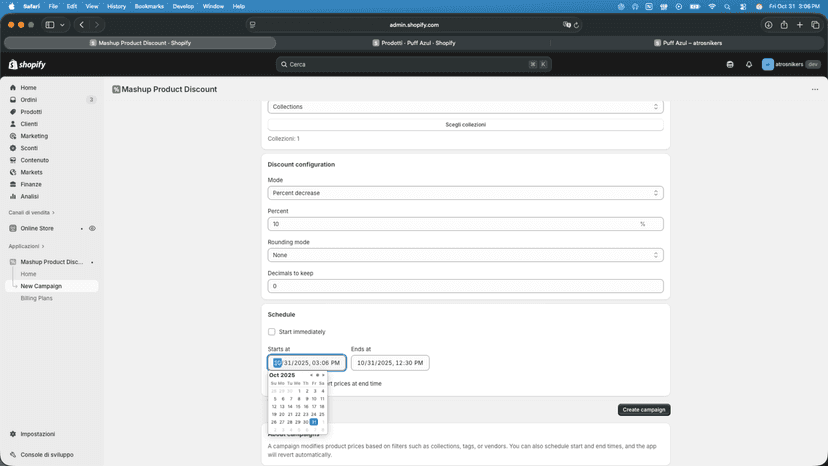Go to Sconti discounts page
Screen dimensions: 828x466
[x=29, y=148]
